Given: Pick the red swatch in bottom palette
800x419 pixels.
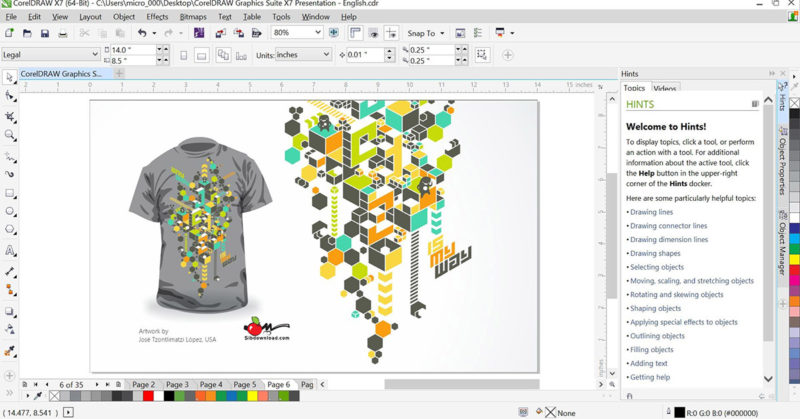Looking at the screenshot, I should 148,396.
